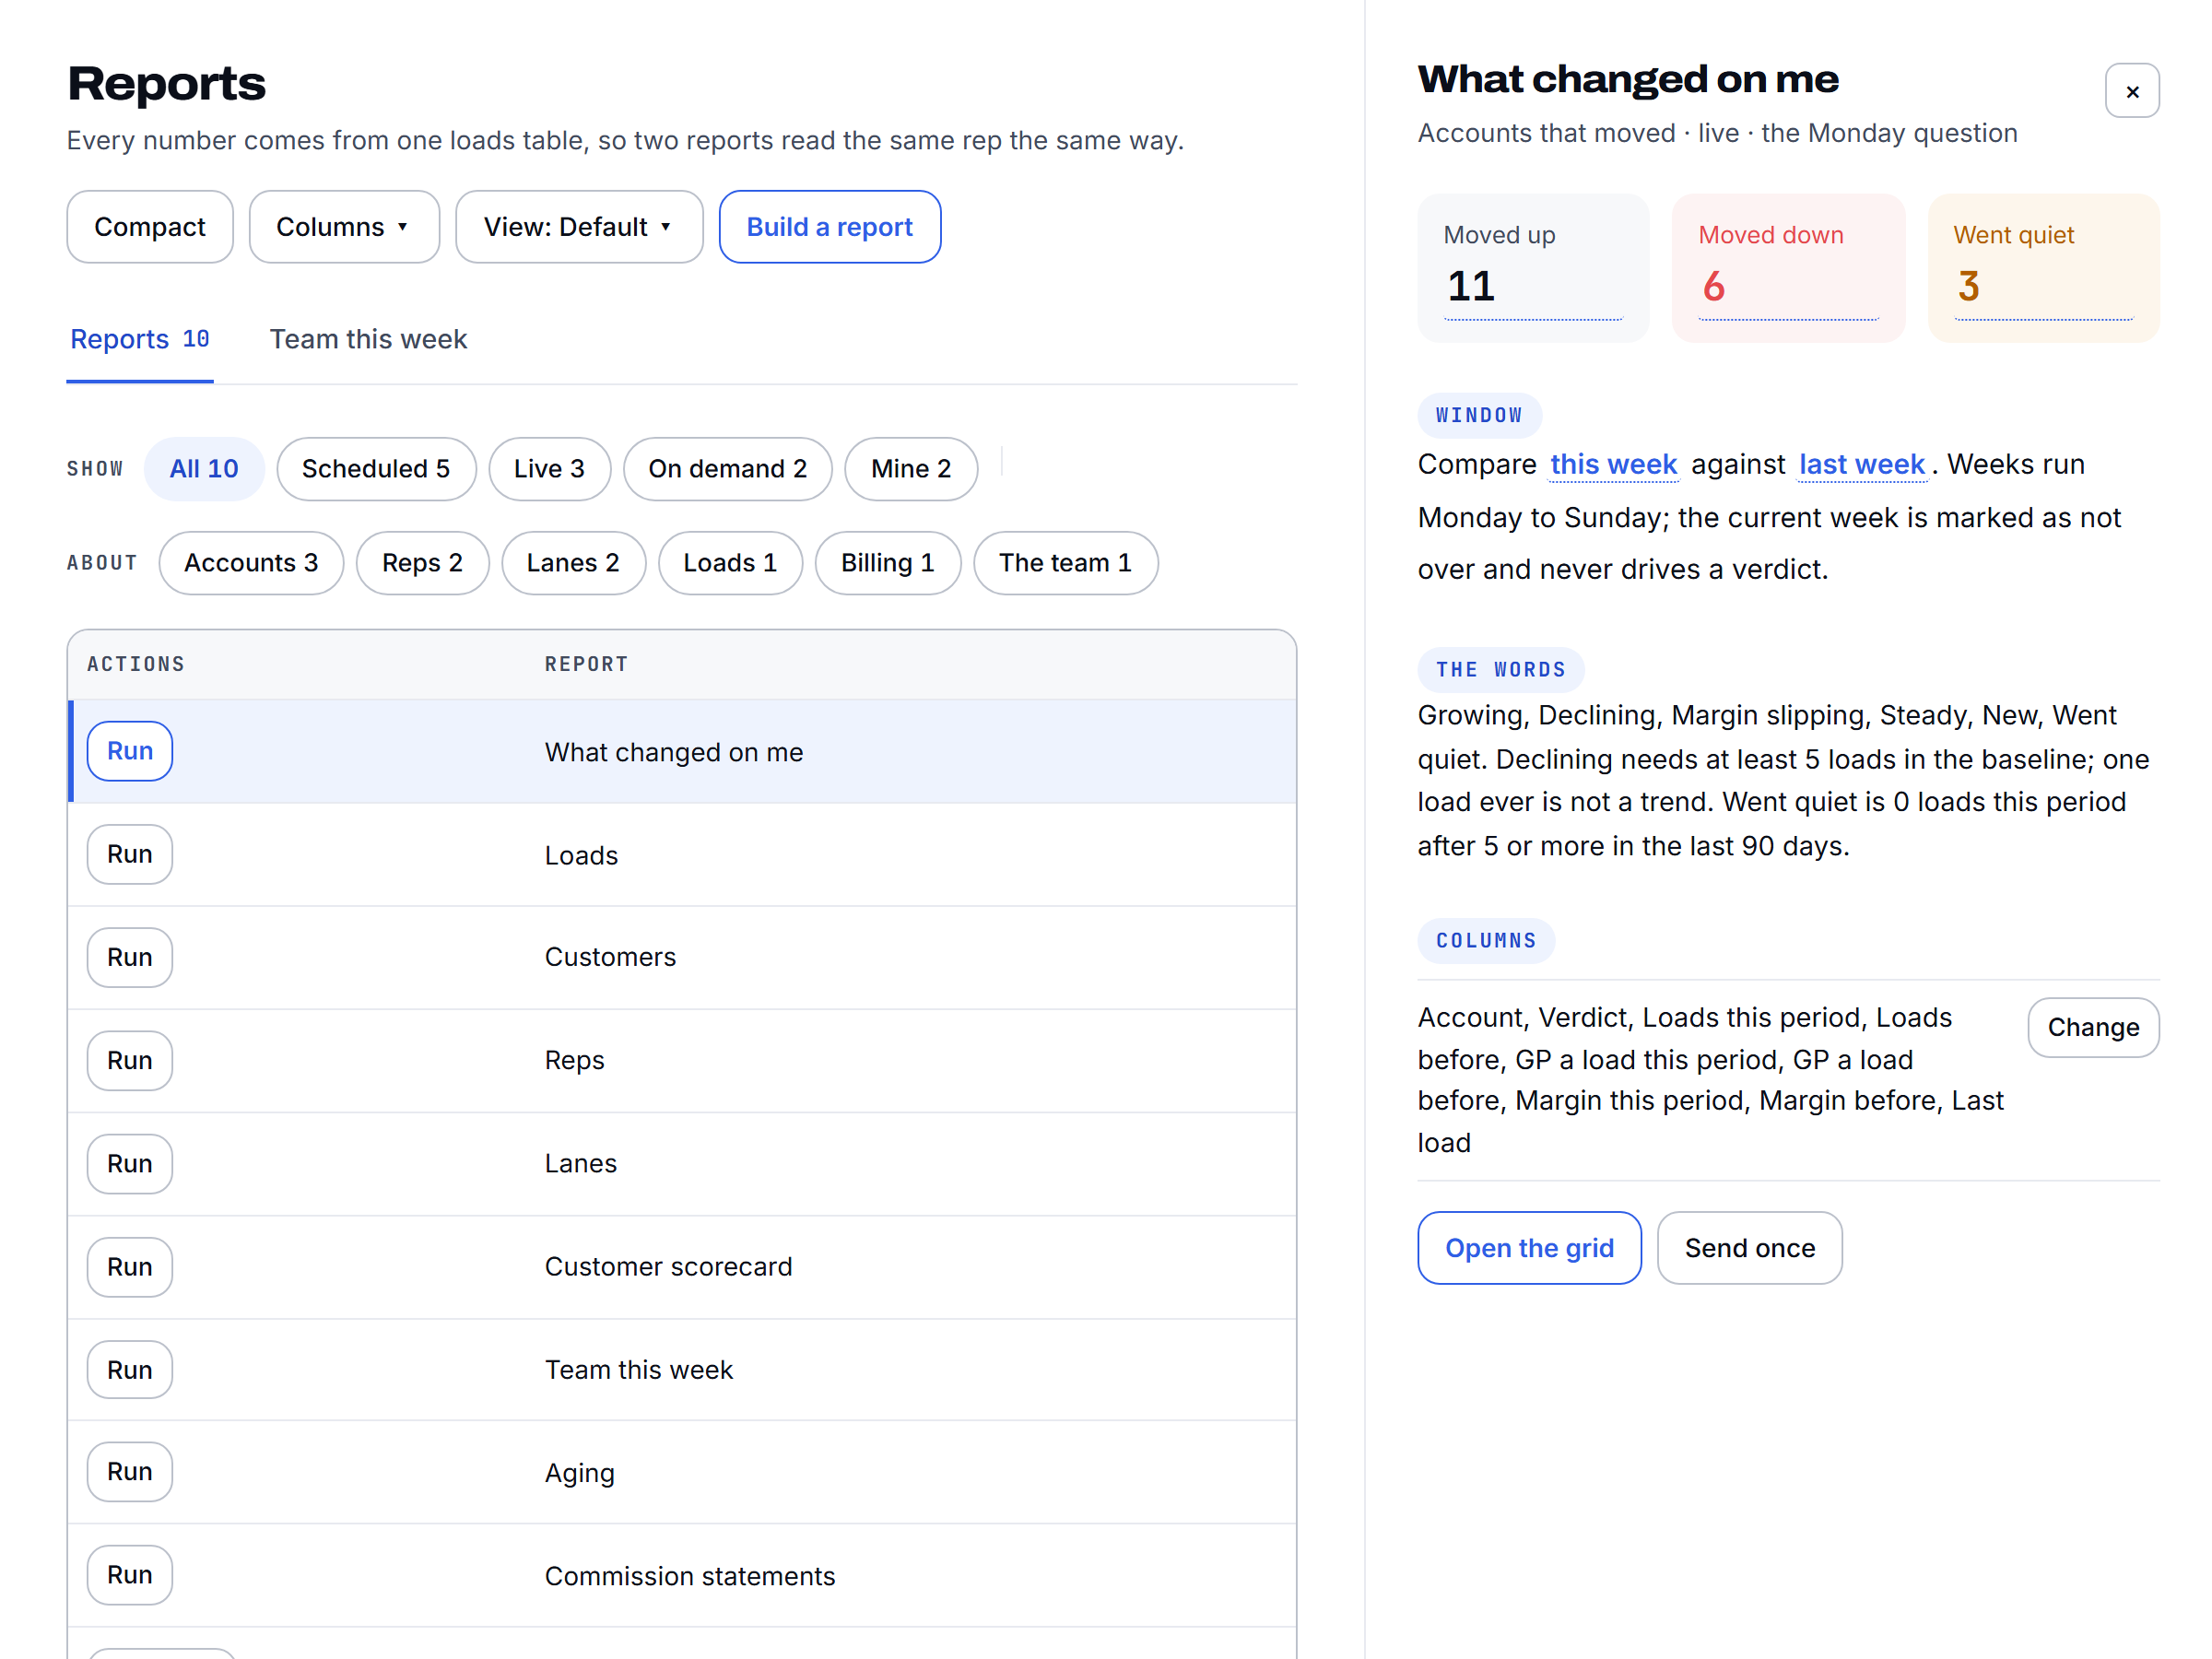Select the All 10 filter chip
The width and height of the screenshot is (2212, 1659).
coord(204,469)
